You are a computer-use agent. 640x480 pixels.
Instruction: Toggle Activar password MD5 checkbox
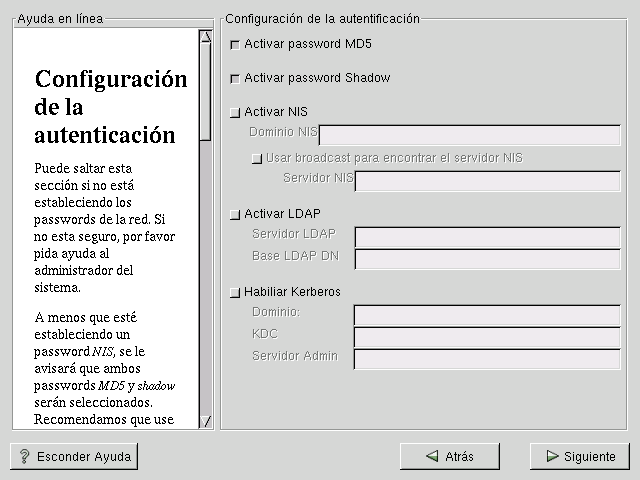tap(235, 45)
